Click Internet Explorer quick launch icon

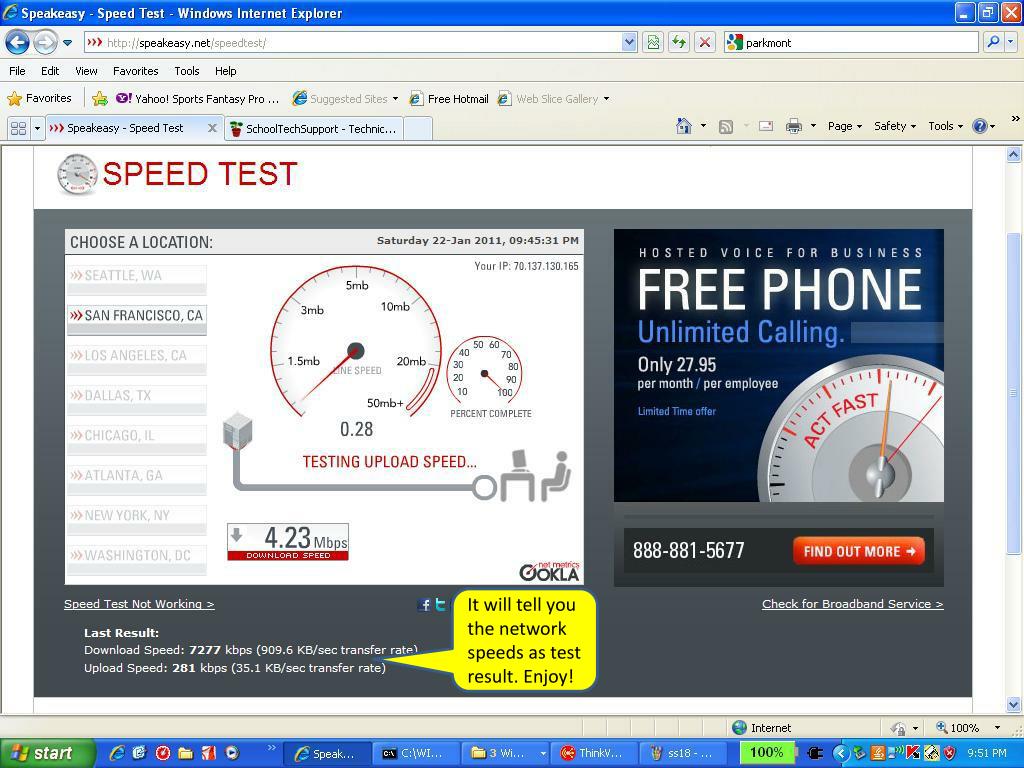pos(117,753)
